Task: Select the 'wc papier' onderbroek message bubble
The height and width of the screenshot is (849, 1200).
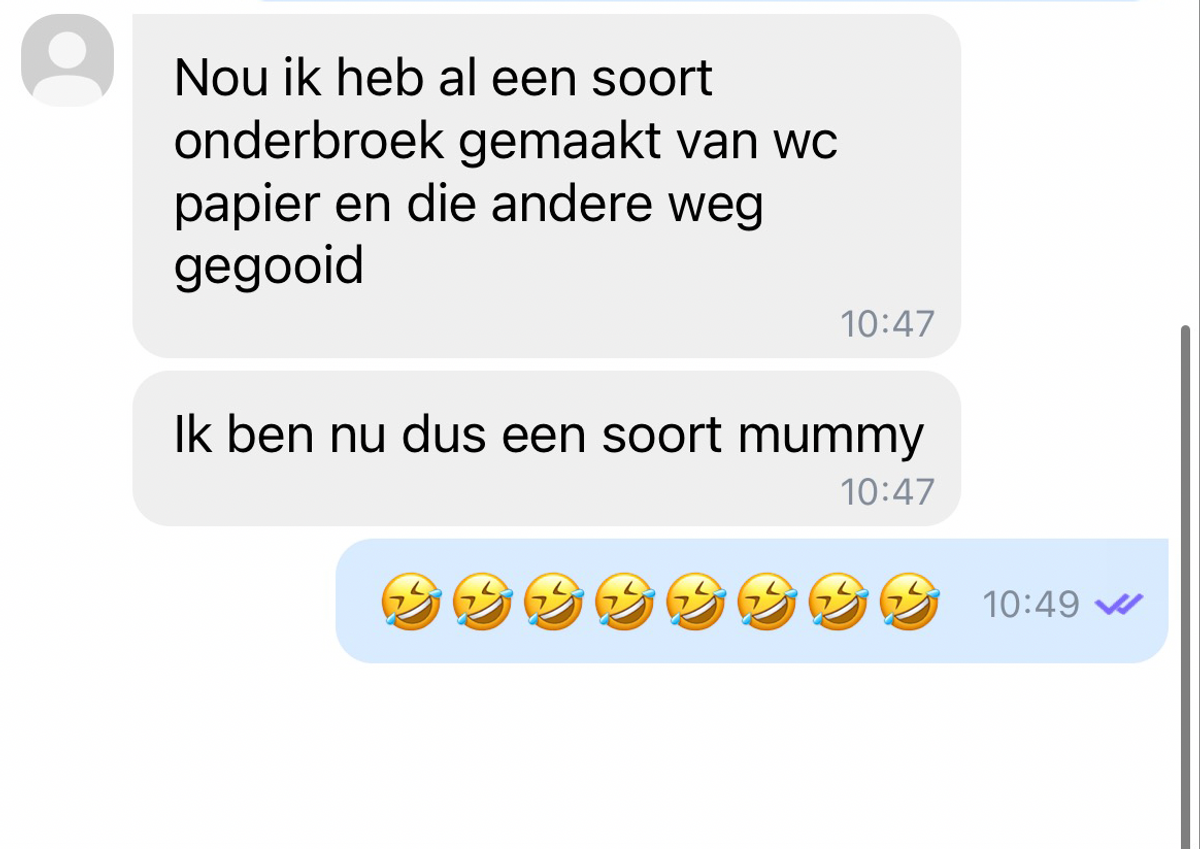Action: click(x=546, y=186)
